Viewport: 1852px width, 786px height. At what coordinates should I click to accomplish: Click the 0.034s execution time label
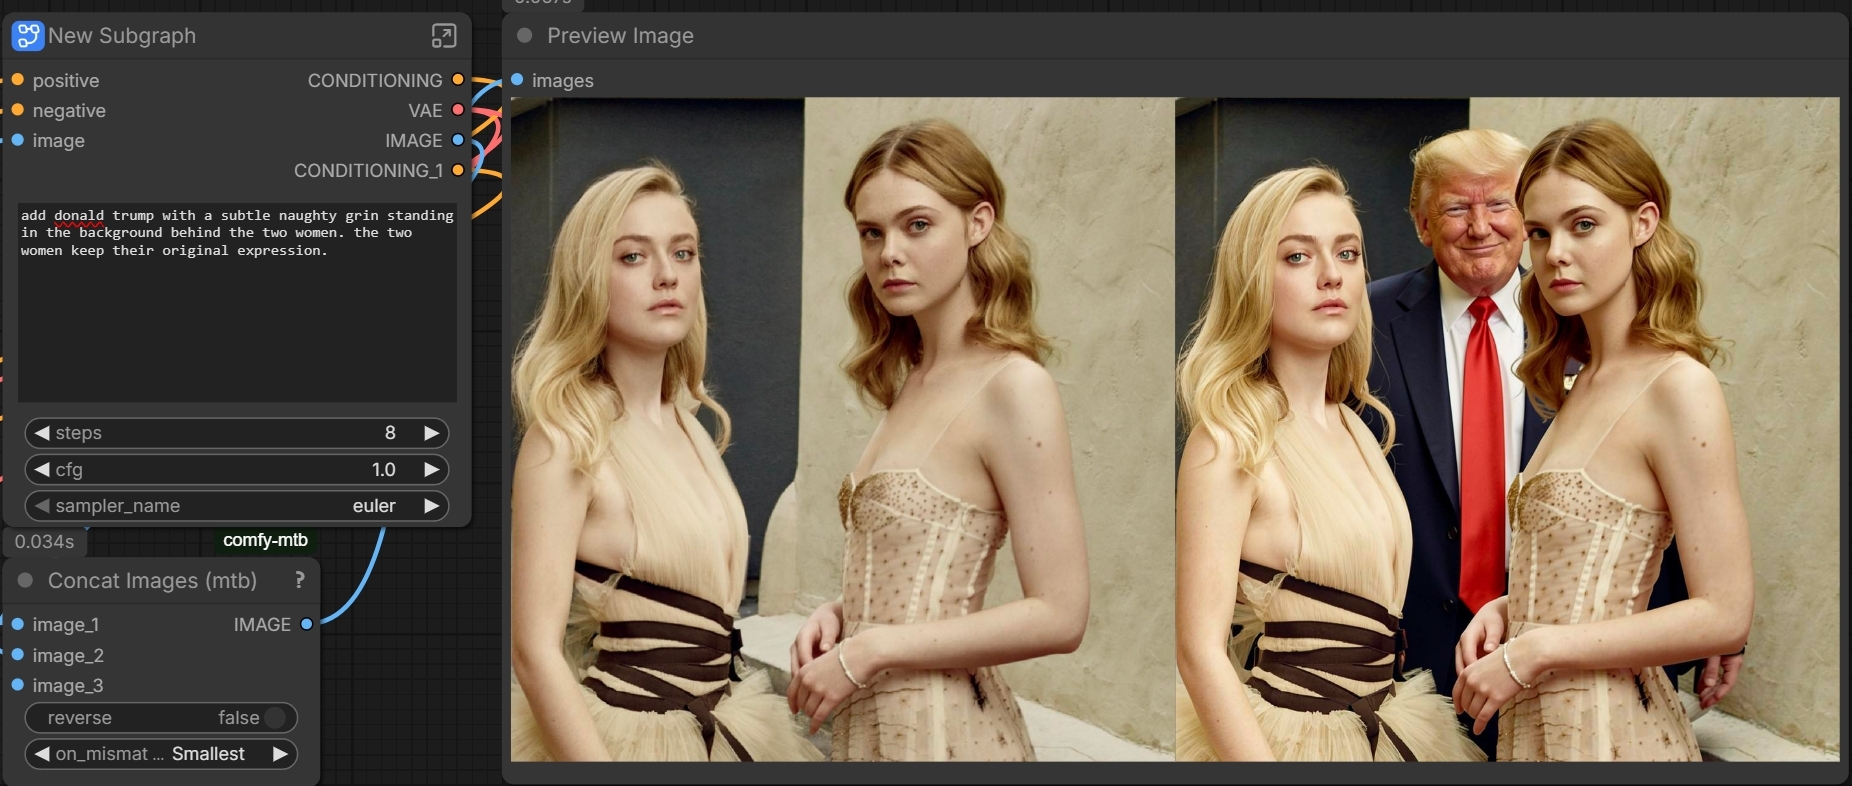pos(45,542)
